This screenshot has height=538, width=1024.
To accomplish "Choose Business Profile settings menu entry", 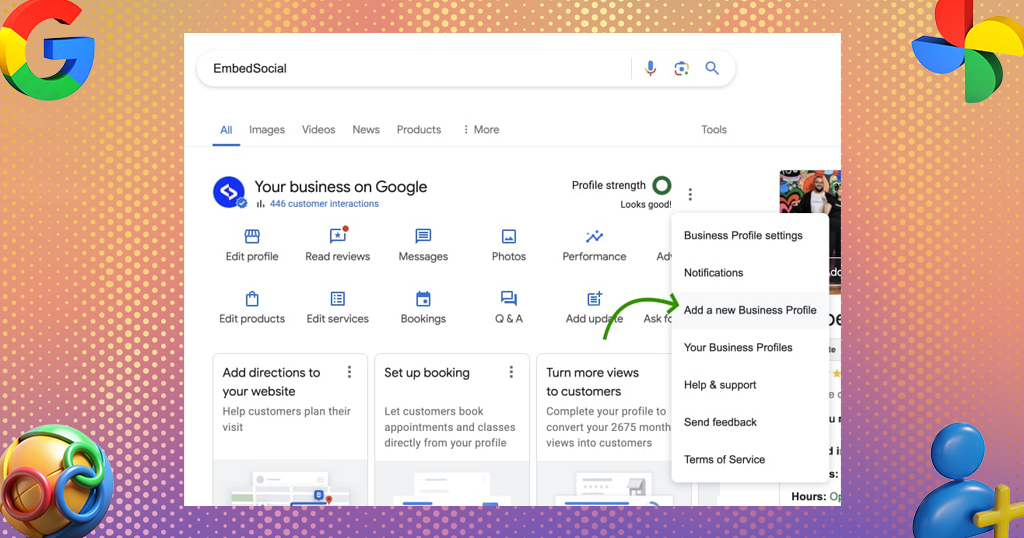I will pos(750,235).
